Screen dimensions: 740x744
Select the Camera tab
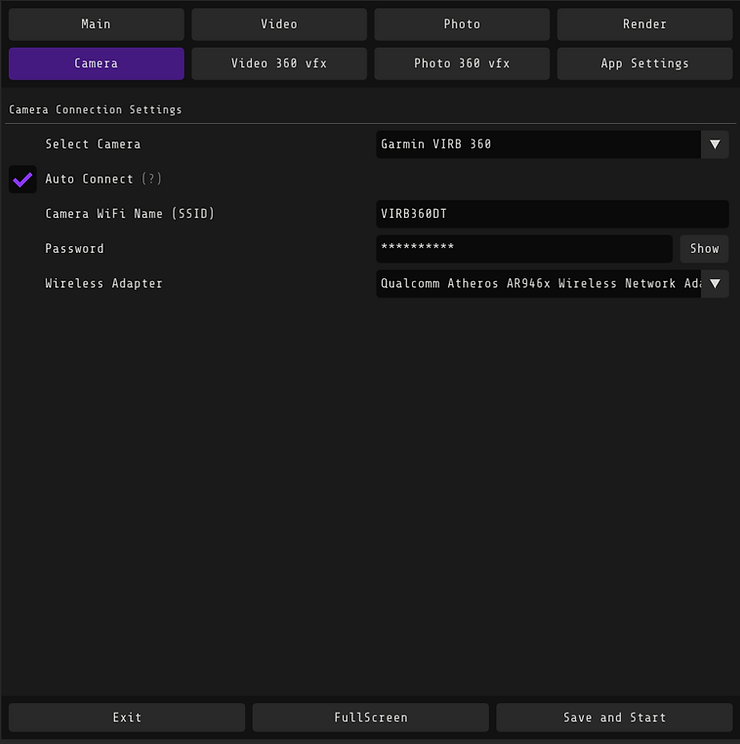click(96, 64)
